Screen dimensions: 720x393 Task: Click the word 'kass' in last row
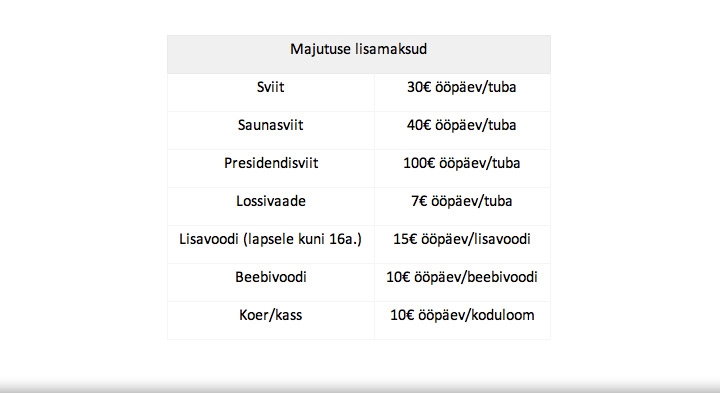click(288, 315)
